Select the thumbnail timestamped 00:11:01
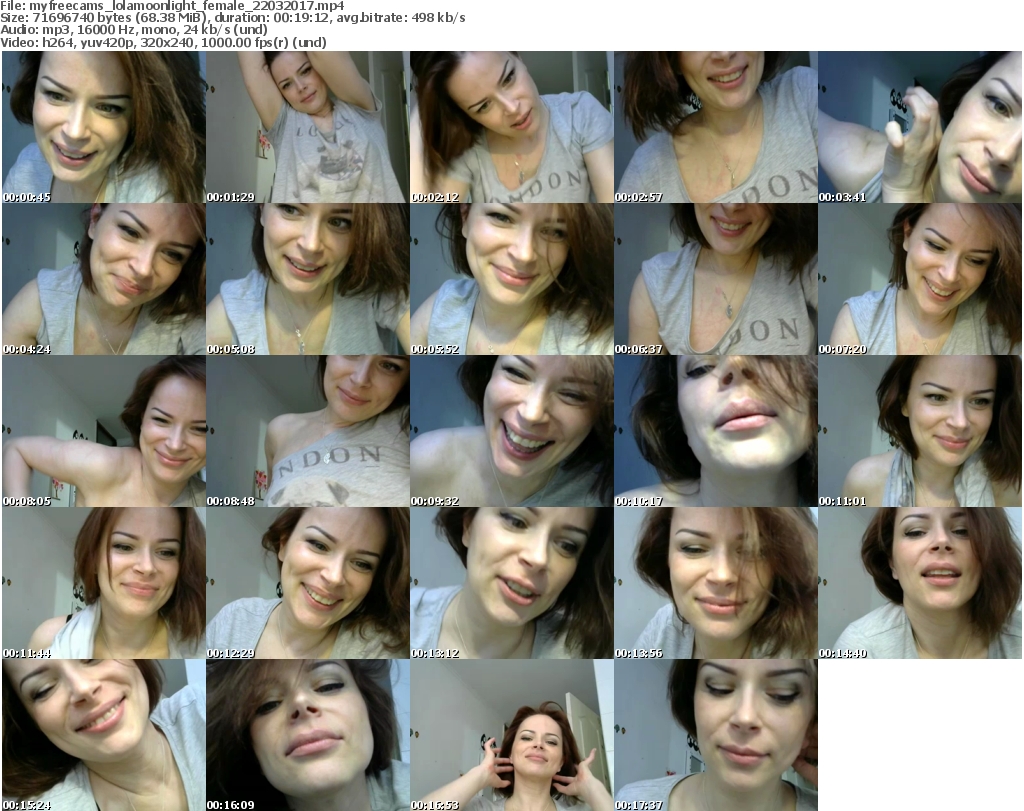1024x811 pixels. [920, 431]
